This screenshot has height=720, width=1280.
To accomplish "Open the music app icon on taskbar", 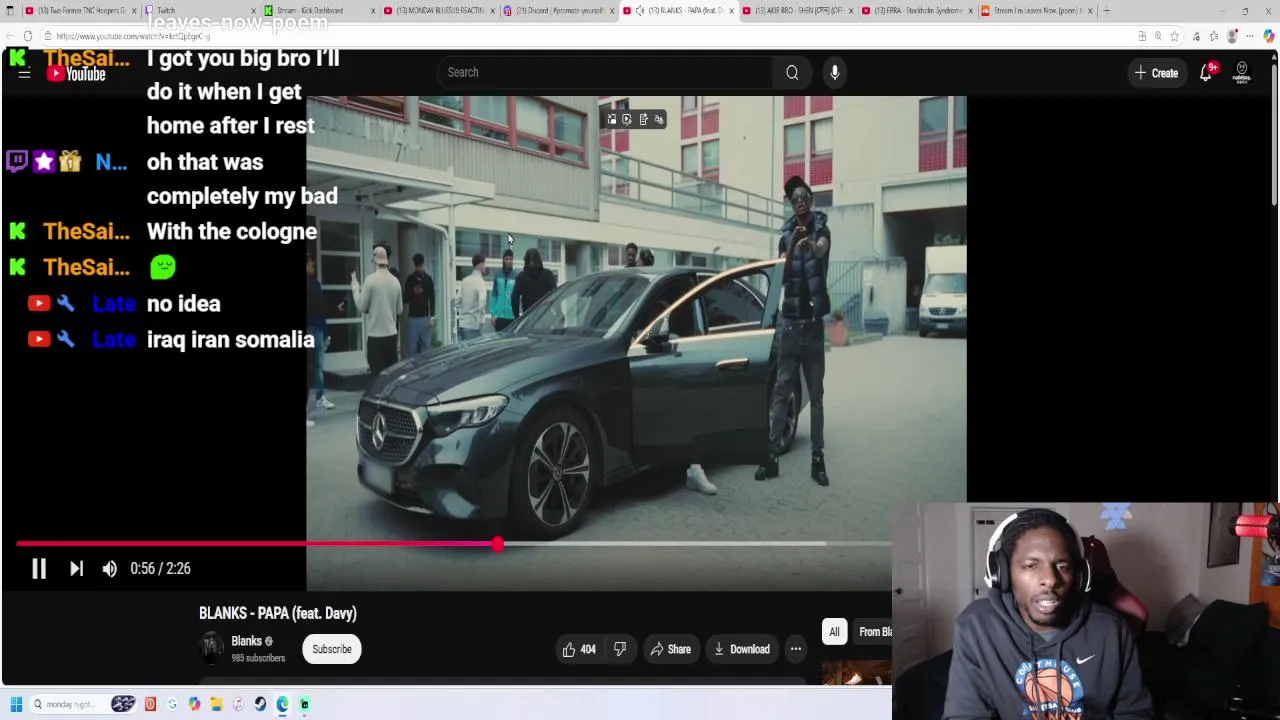I will point(238,704).
